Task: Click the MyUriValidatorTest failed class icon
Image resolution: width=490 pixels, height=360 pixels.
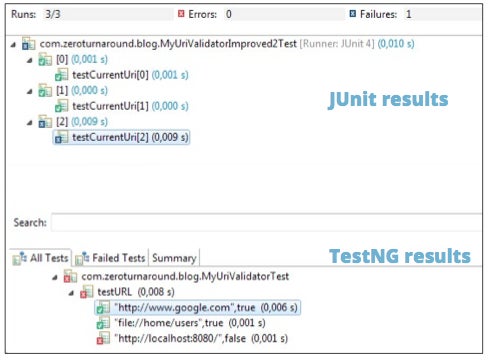Action: (70, 276)
